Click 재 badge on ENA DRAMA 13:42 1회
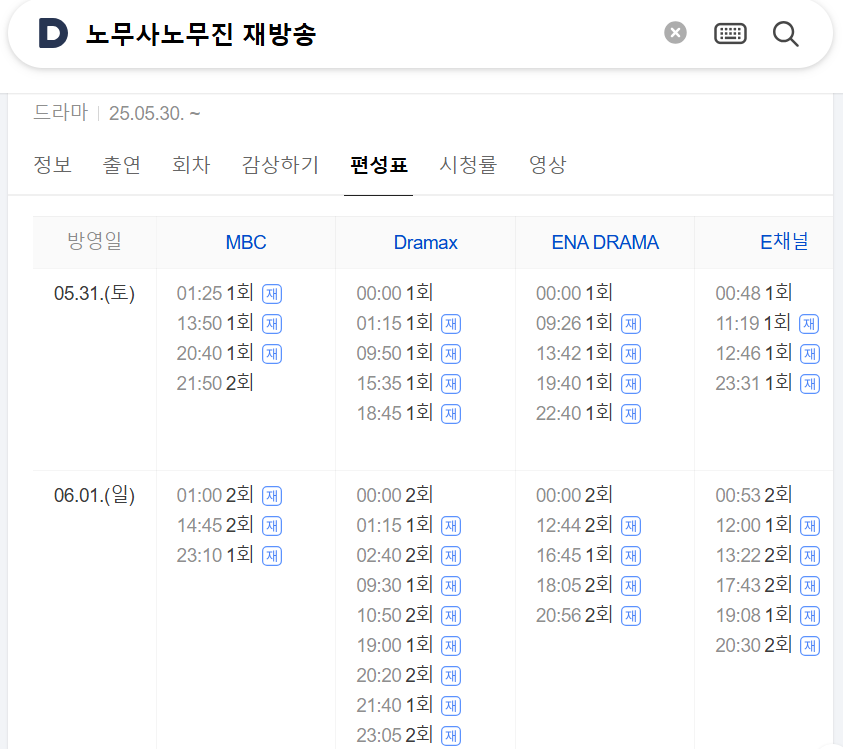The image size is (843, 749). point(631,354)
